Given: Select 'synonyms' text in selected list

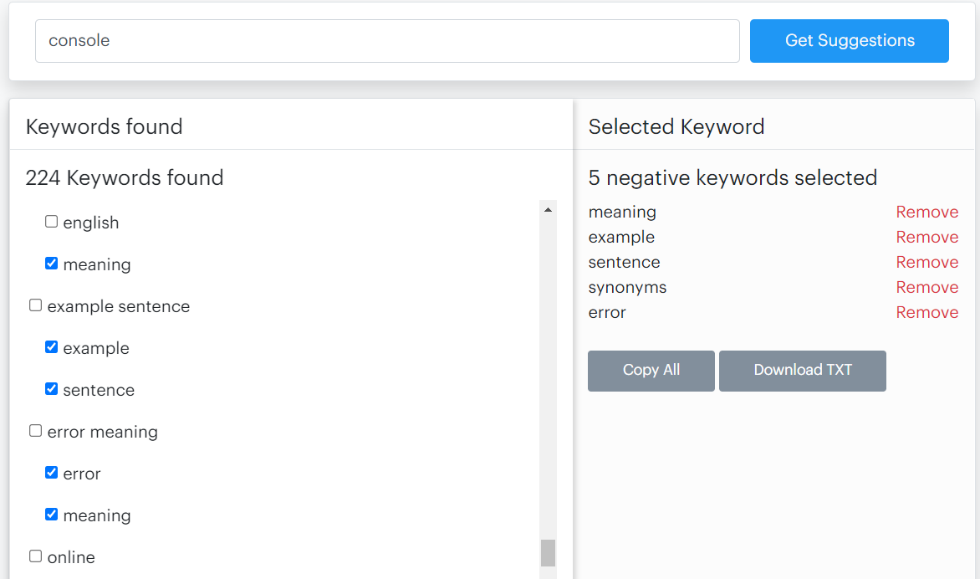Looking at the screenshot, I should click(x=628, y=288).
